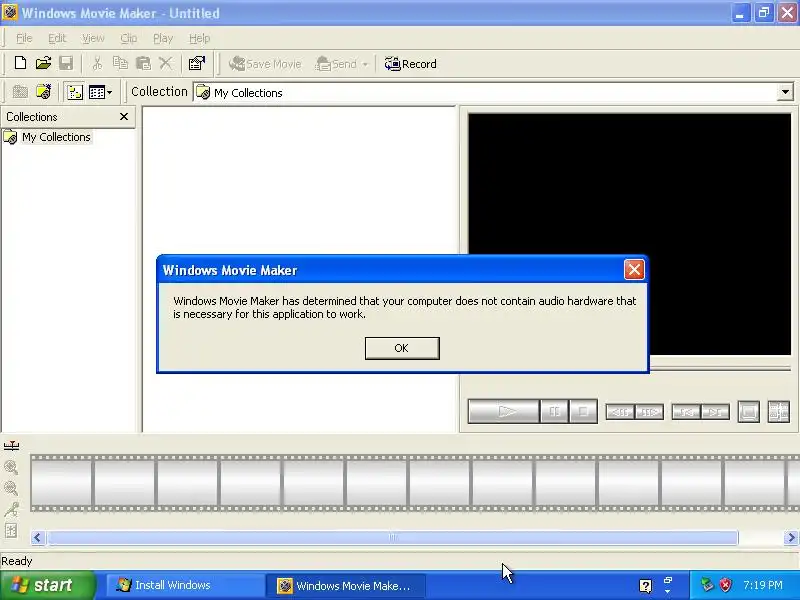Select My Collections in the tree
This screenshot has width=800, height=600.
(56, 137)
